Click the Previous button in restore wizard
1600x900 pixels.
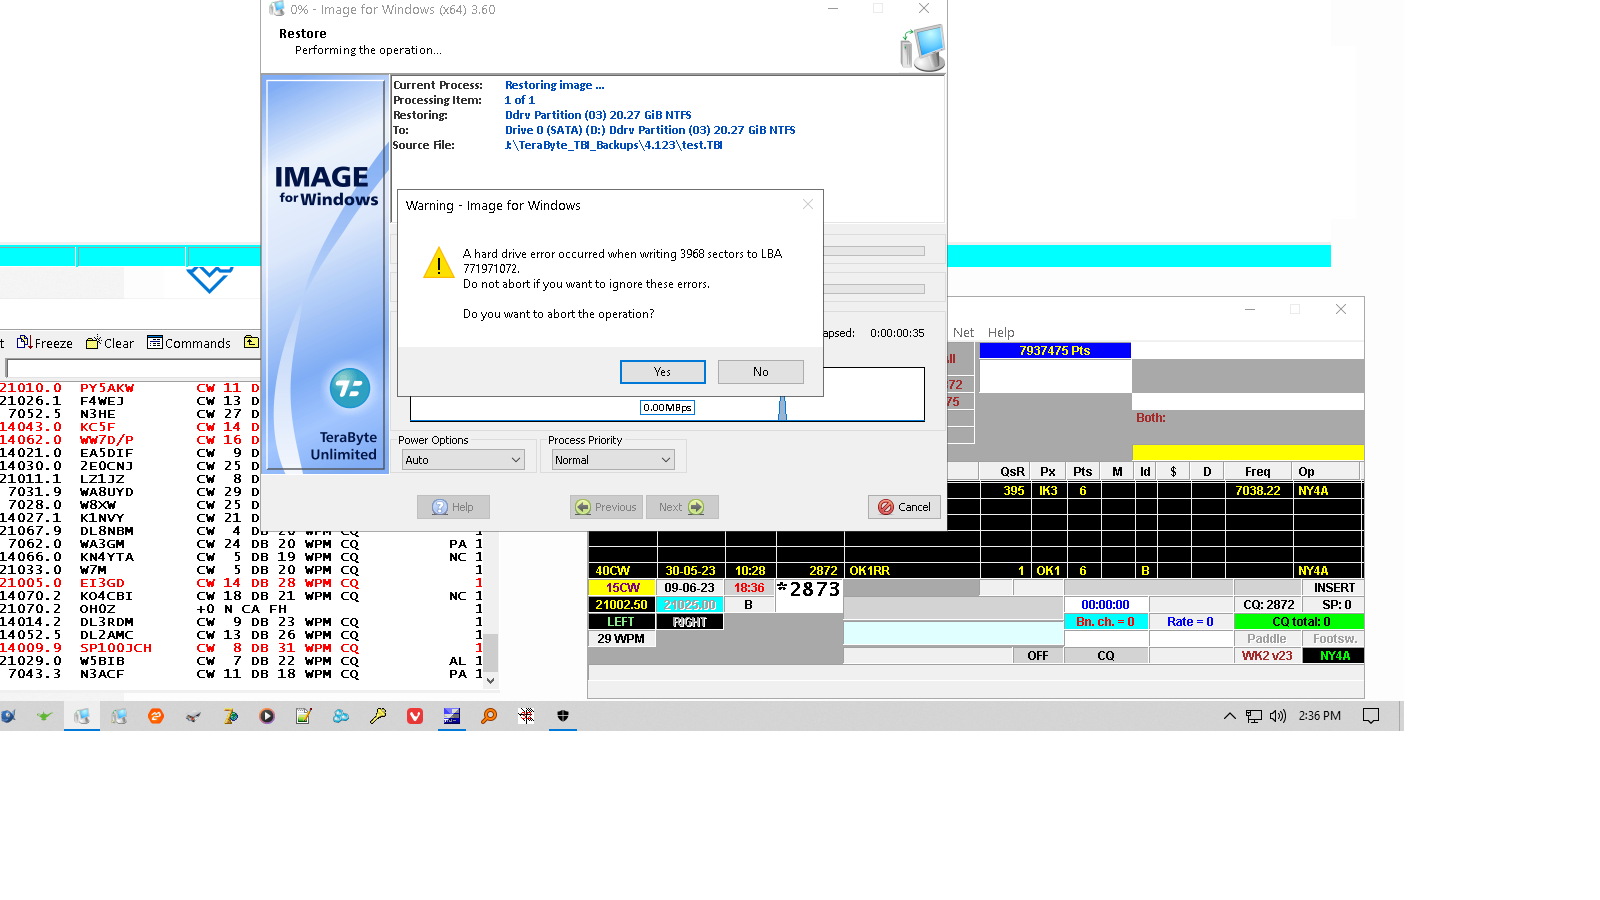606,507
